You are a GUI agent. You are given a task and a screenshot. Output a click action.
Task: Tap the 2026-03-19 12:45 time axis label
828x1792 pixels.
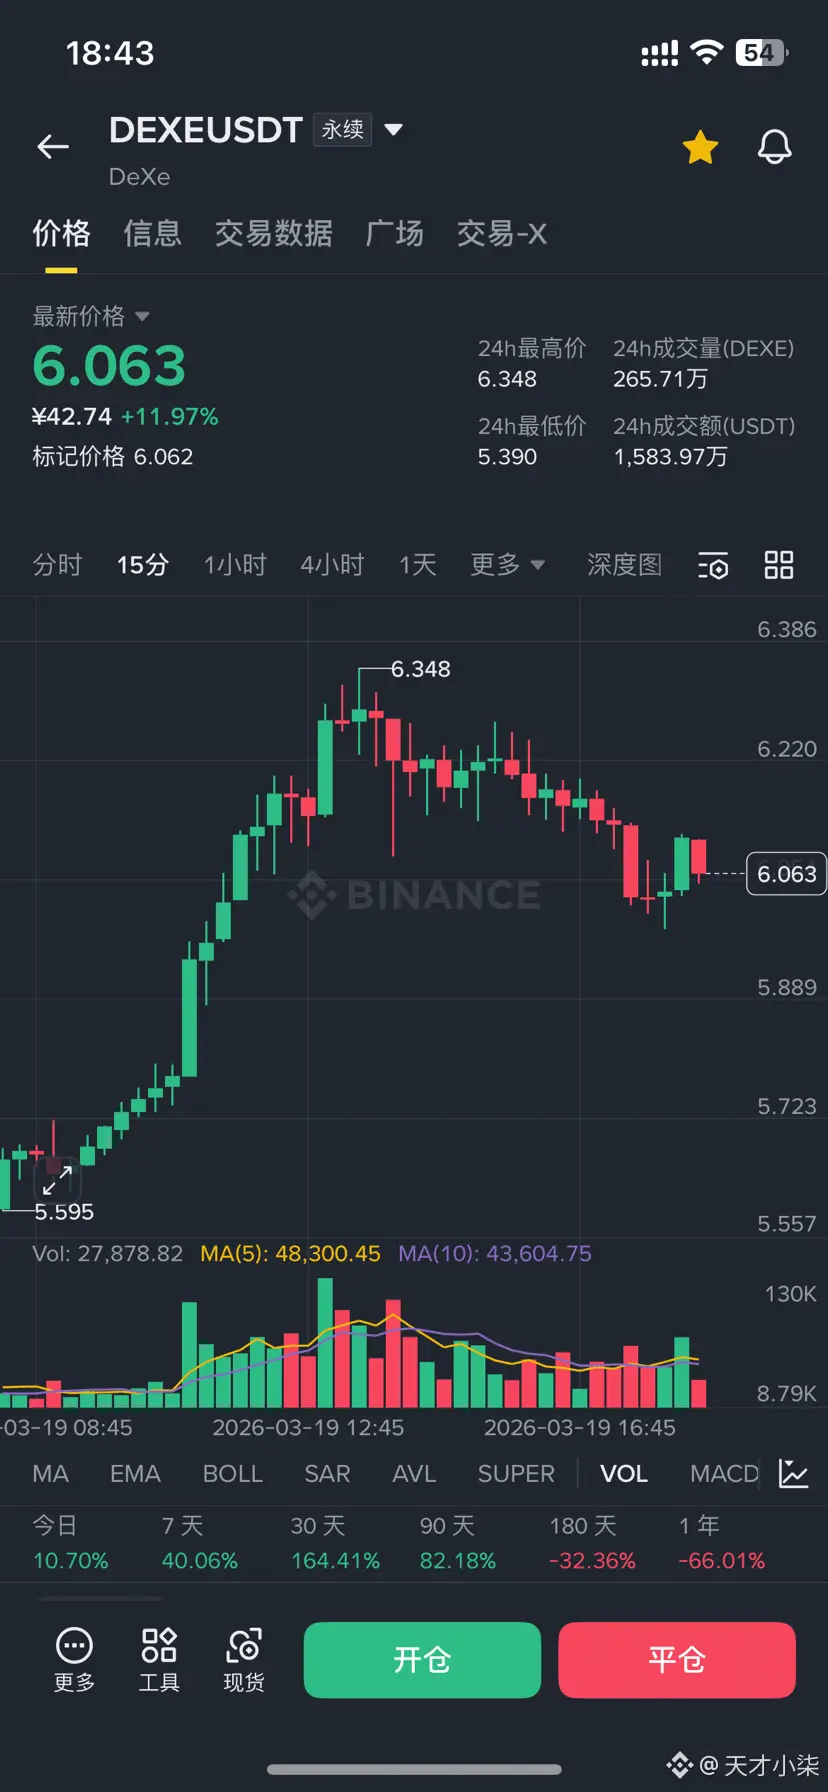pyautogui.click(x=308, y=1428)
